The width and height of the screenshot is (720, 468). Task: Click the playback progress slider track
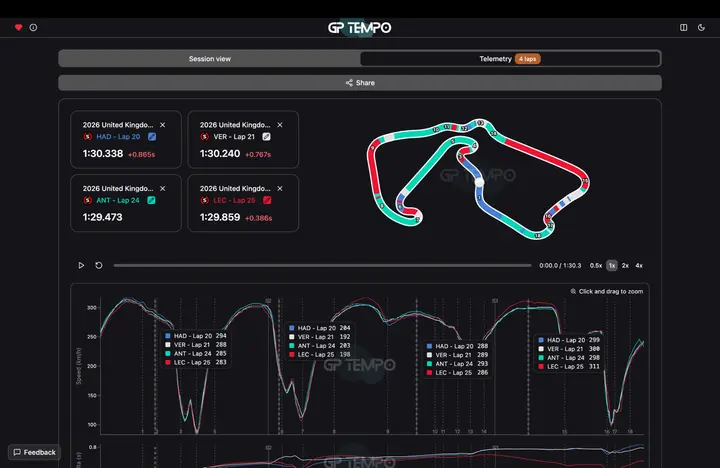click(x=322, y=265)
